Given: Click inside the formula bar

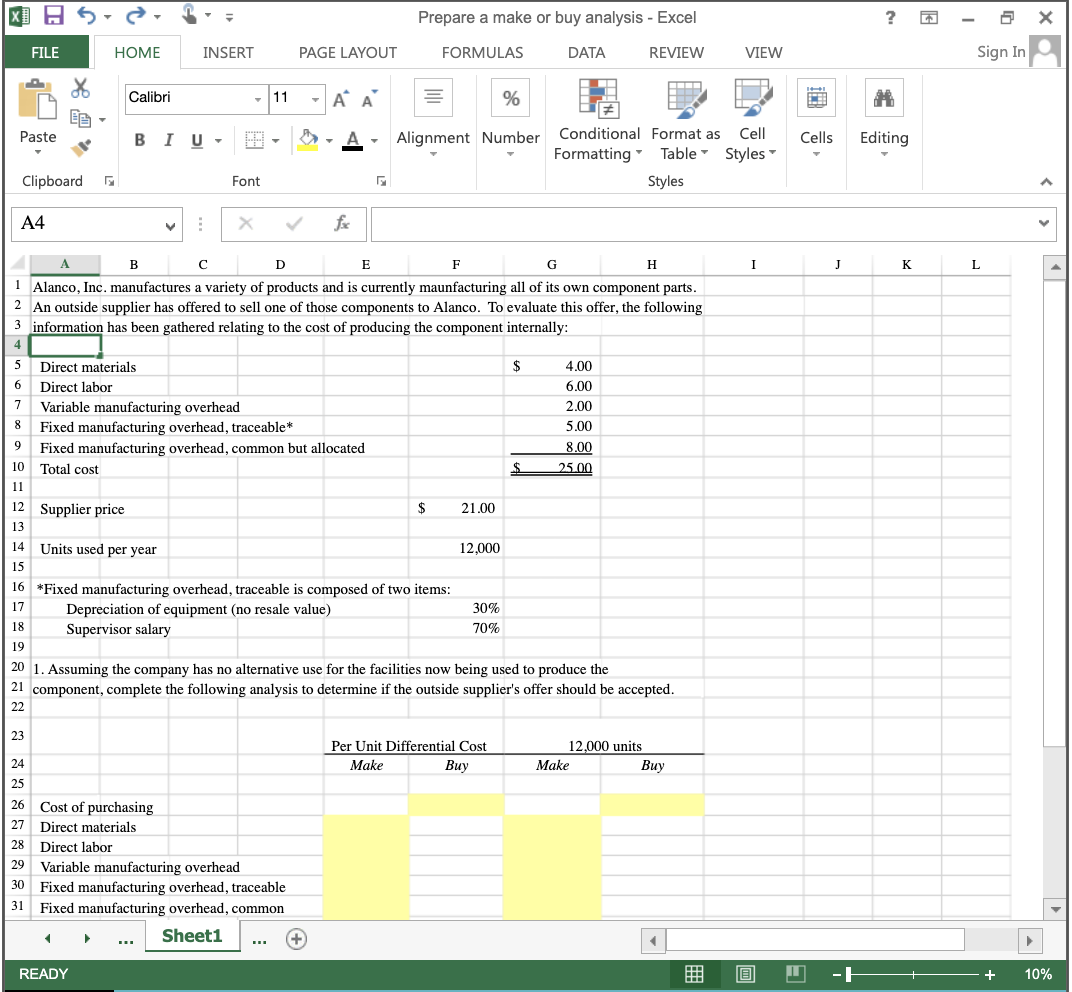Looking at the screenshot, I should (700, 223).
